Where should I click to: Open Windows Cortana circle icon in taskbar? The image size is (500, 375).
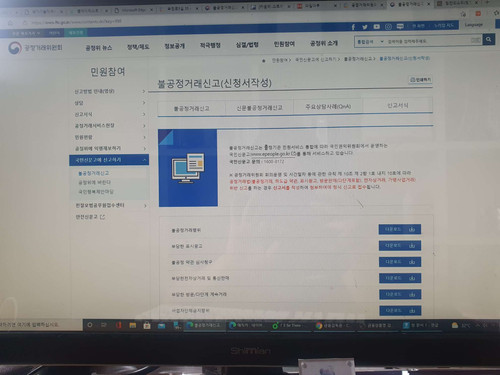tap(90, 325)
